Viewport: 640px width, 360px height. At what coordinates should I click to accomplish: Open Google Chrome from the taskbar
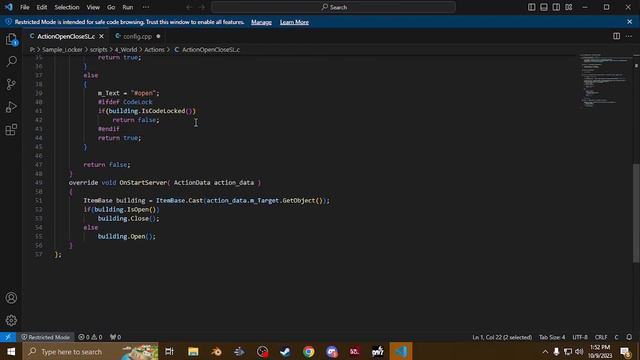point(309,351)
